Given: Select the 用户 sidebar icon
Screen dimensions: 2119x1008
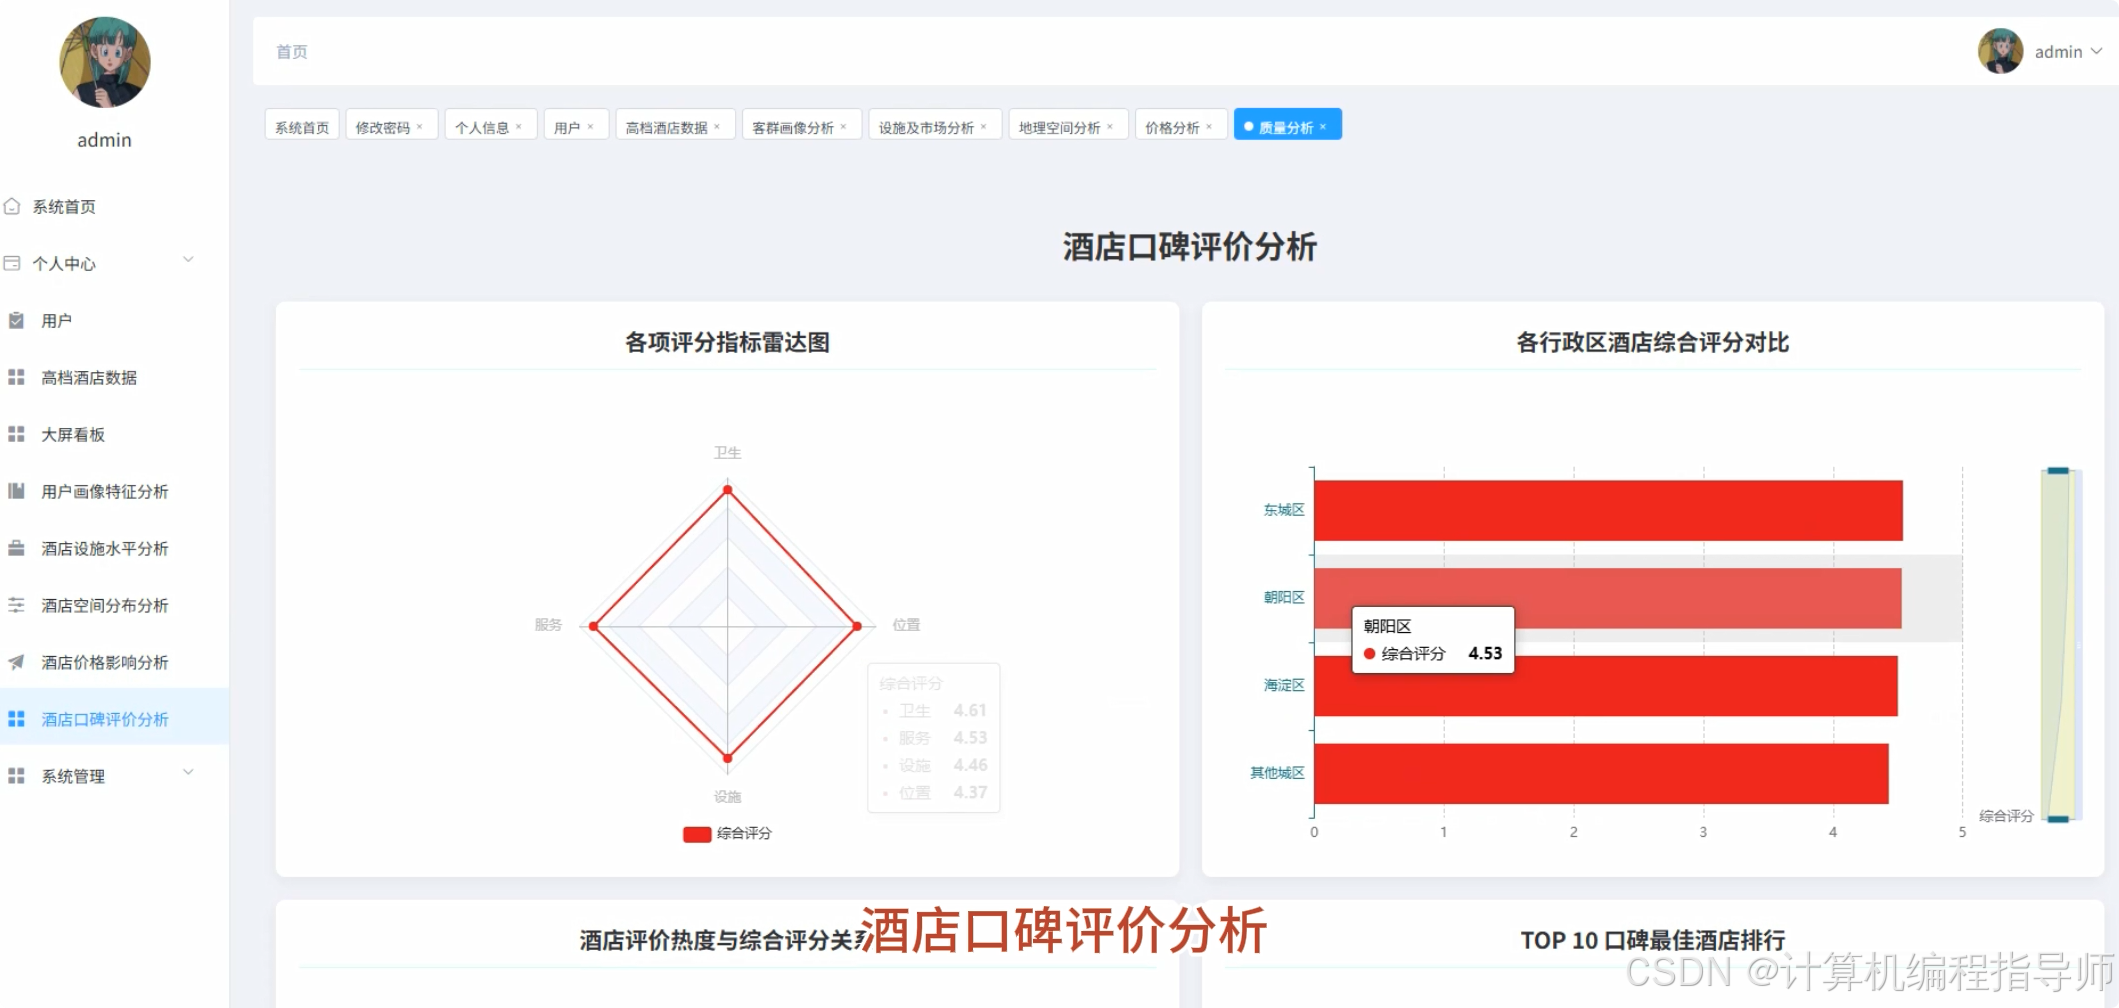Looking at the screenshot, I should (x=14, y=320).
